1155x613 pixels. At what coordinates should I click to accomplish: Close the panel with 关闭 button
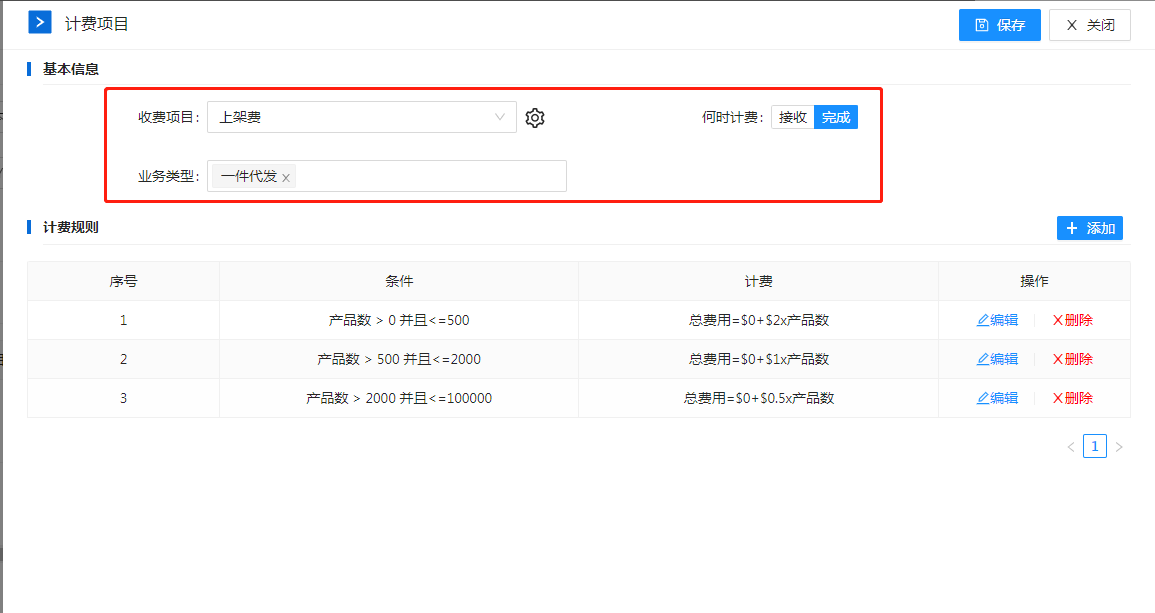(x=1089, y=25)
